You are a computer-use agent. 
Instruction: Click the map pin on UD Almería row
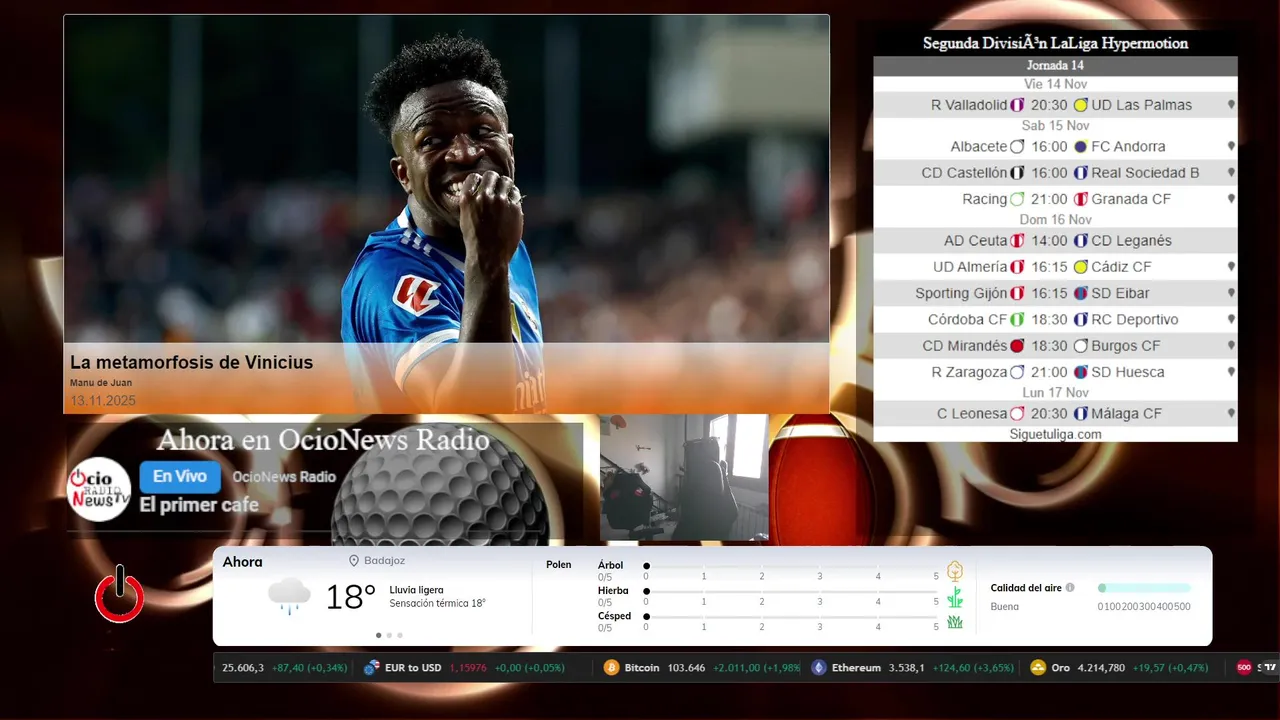coord(1231,266)
